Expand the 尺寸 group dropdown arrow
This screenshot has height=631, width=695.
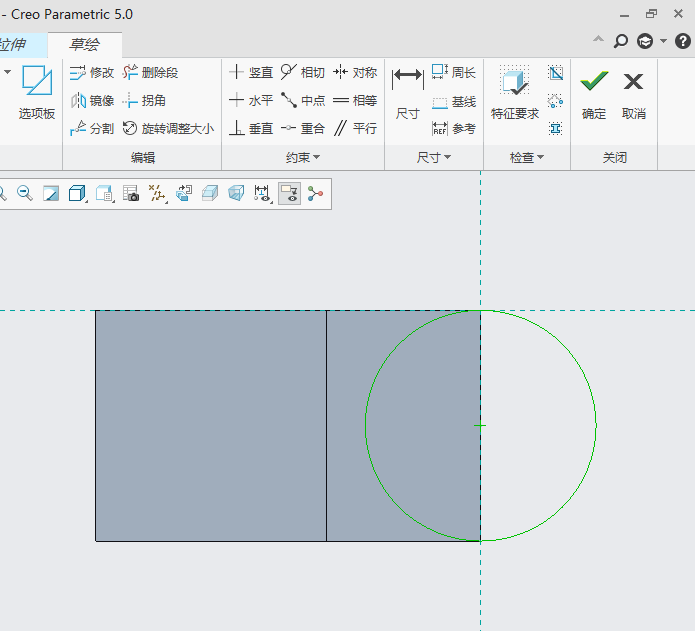coord(434,158)
